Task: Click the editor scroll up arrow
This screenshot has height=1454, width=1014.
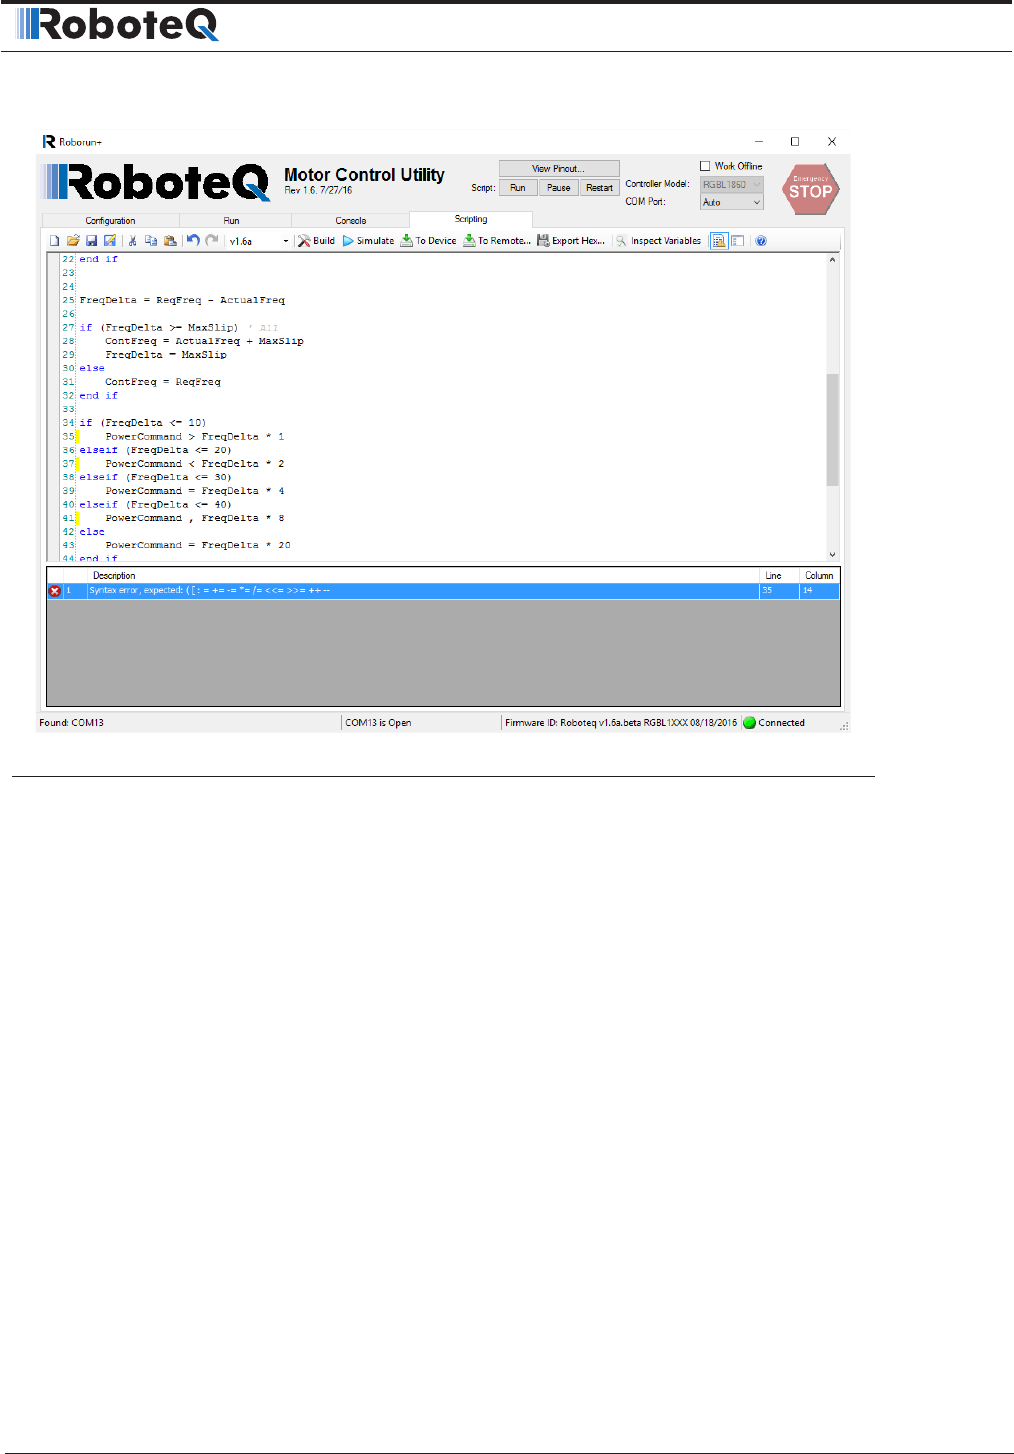Action: tap(832, 260)
